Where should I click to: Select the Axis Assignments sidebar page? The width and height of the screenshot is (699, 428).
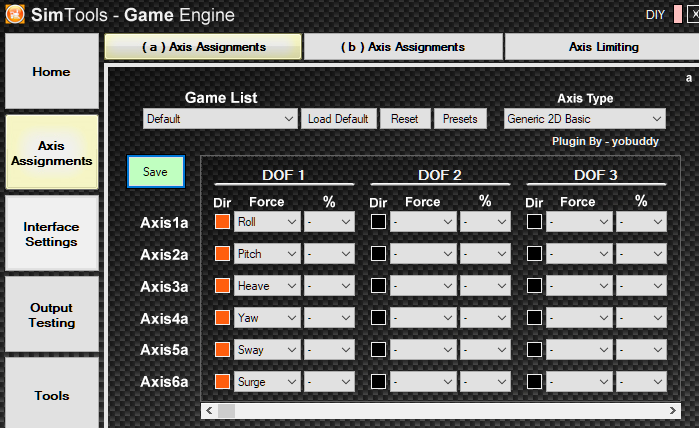(52, 153)
